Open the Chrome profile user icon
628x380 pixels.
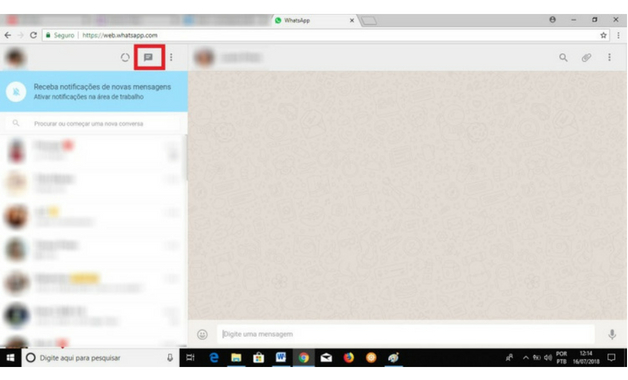[552, 20]
